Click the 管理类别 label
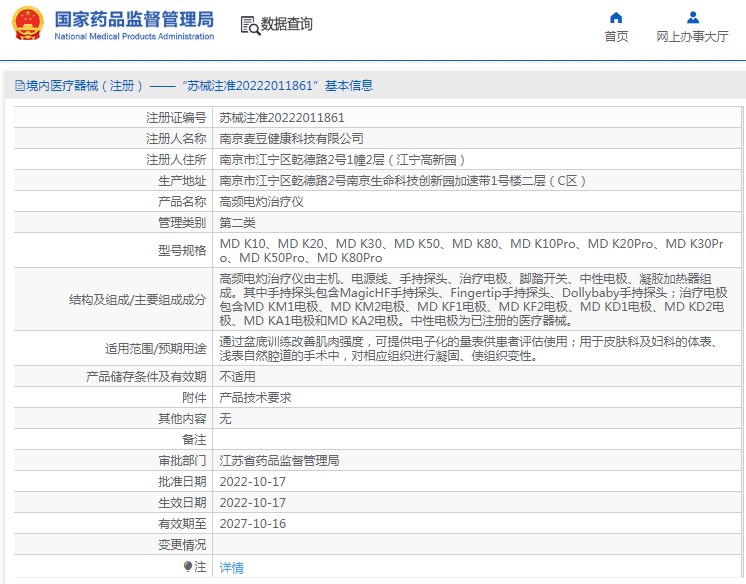This screenshot has width=746, height=584. (x=182, y=223)
